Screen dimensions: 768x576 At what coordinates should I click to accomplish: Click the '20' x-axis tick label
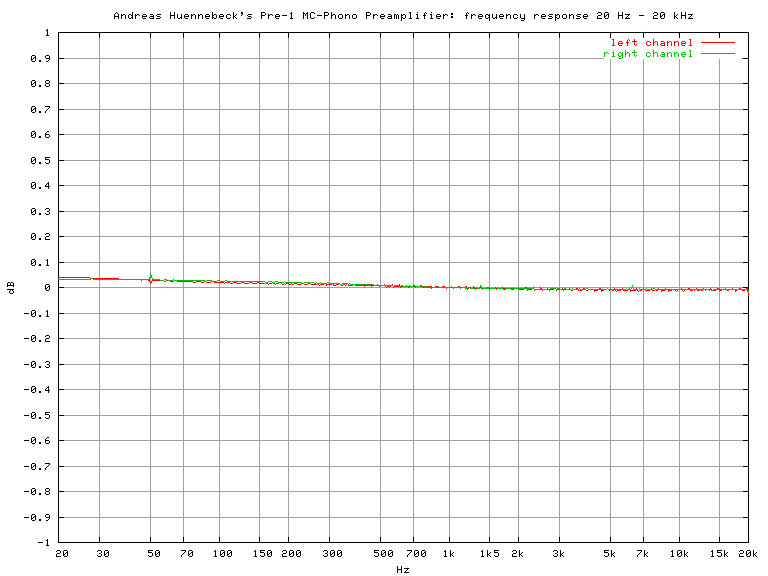coord(61,553)
